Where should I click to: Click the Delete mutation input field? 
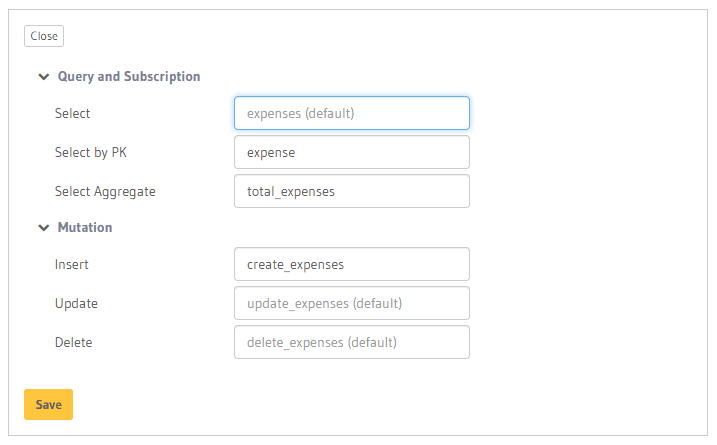click(351, 342)
